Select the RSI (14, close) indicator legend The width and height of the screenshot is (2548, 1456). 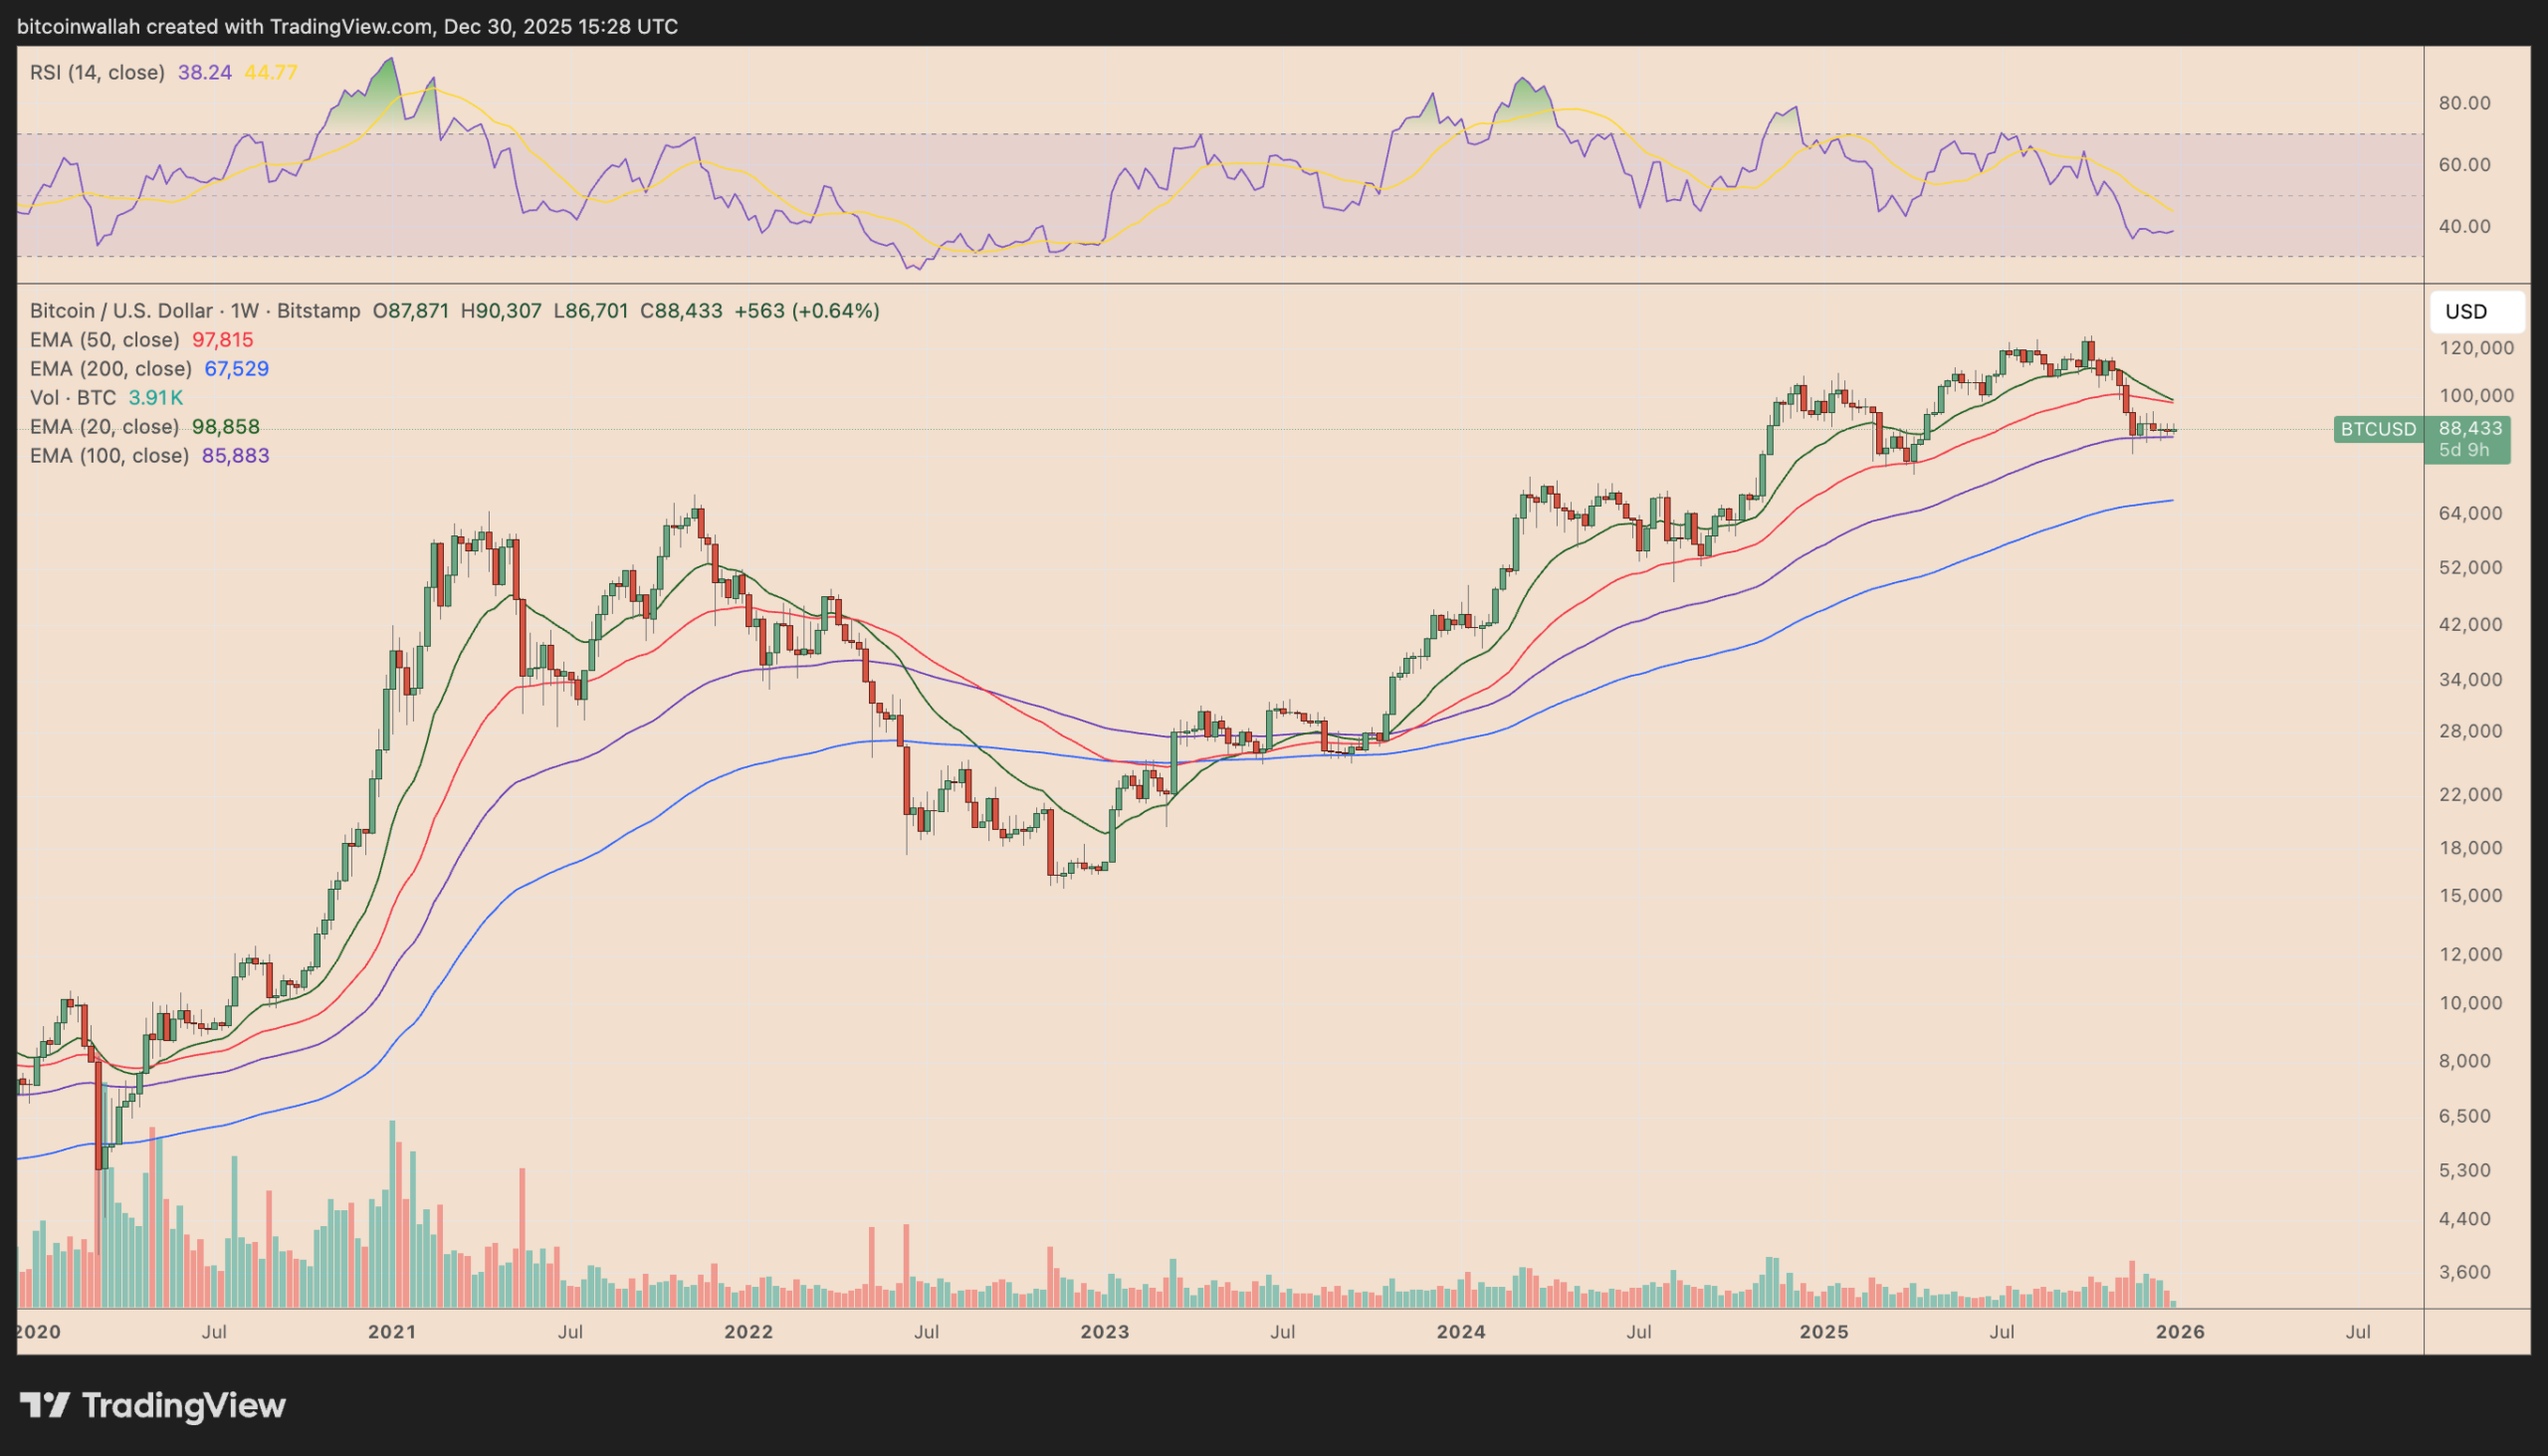click(97, 72)
